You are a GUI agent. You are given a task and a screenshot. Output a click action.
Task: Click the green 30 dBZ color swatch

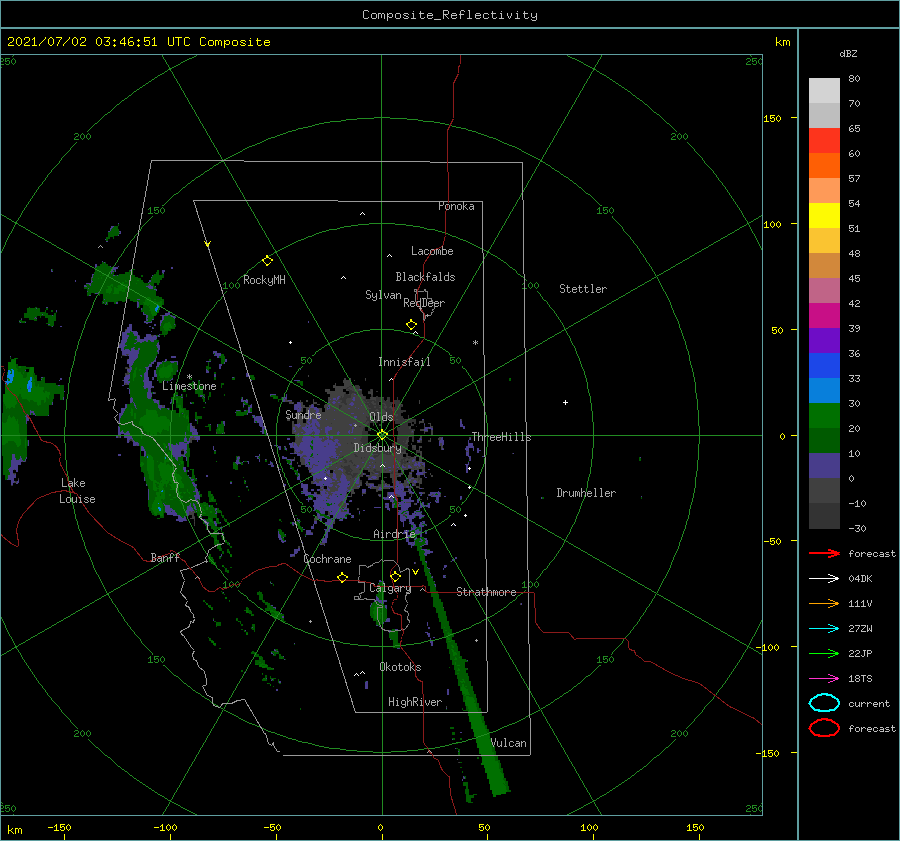pos(824,415)
